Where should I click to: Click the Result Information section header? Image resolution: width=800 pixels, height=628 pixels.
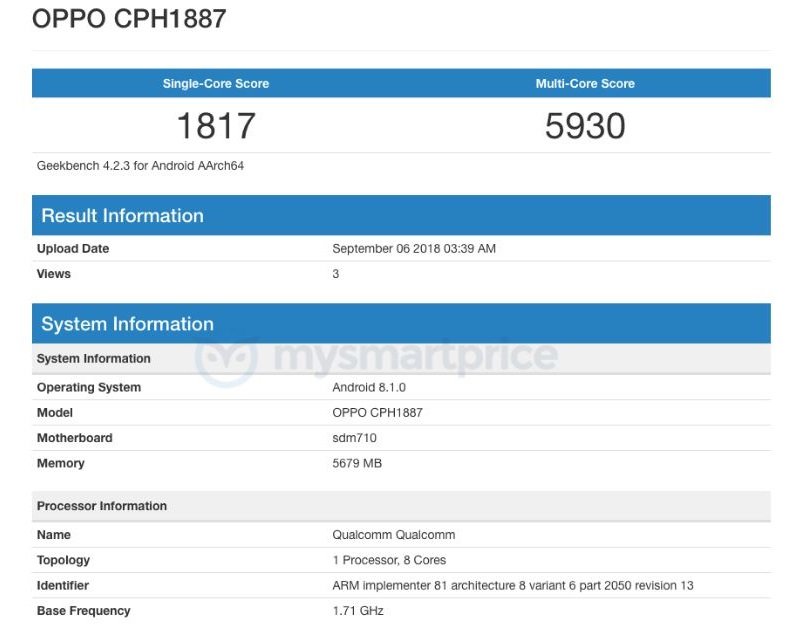tap(120, 215)
